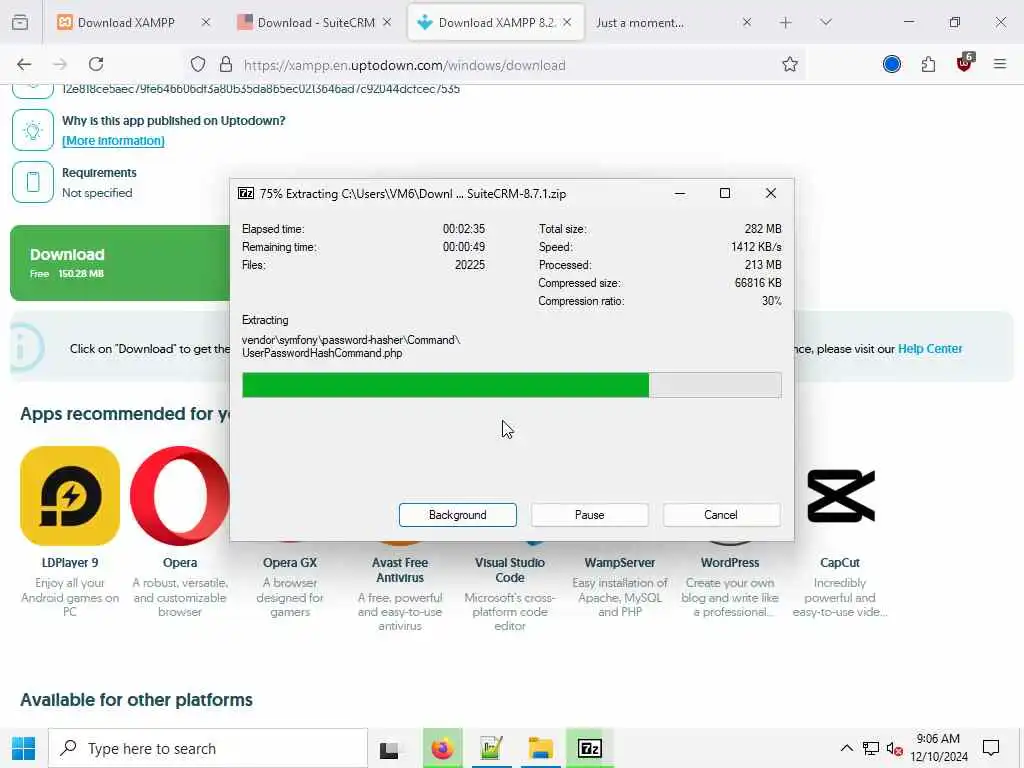Open the Windows Start menu
The image size is (1024, 768).
tap(24, 748)
